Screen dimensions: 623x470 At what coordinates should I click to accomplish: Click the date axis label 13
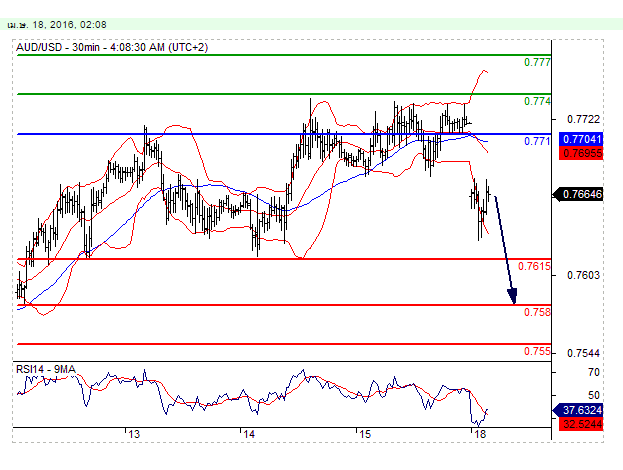point(134,434)
